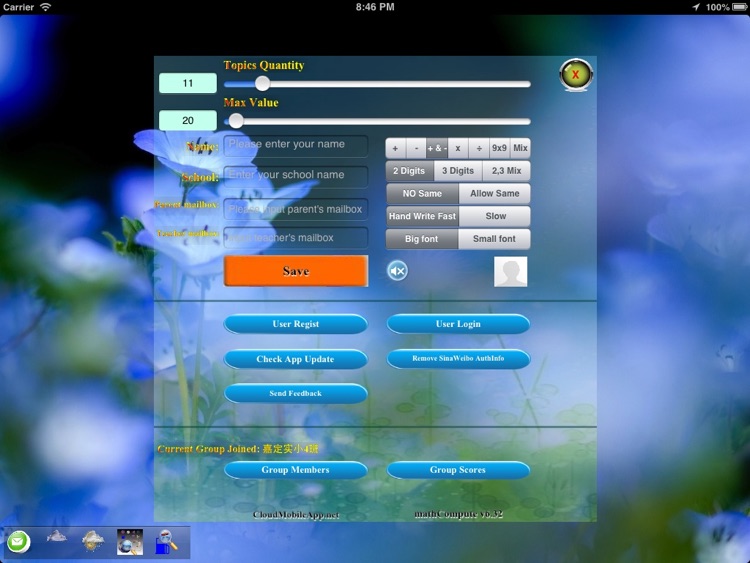The width and height of the screenshot is (750, 563).
Task: Select the NO Same option
Action: [x=422, y=194]
